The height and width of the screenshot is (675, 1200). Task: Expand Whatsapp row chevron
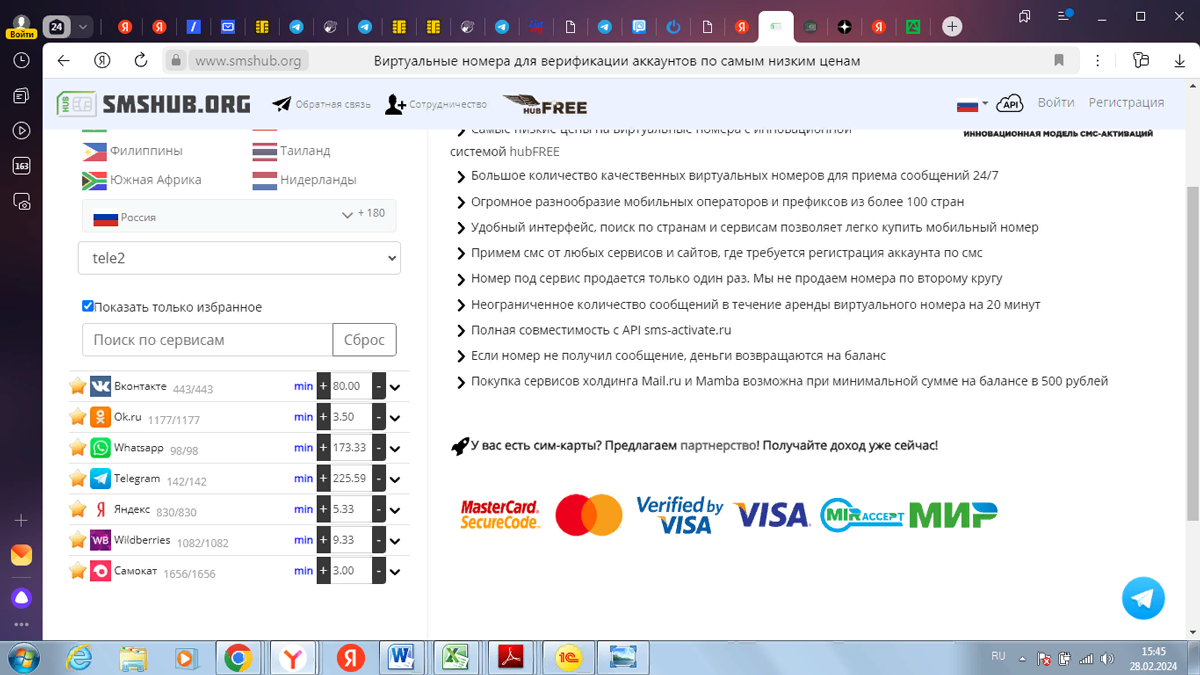click(395, 449)
